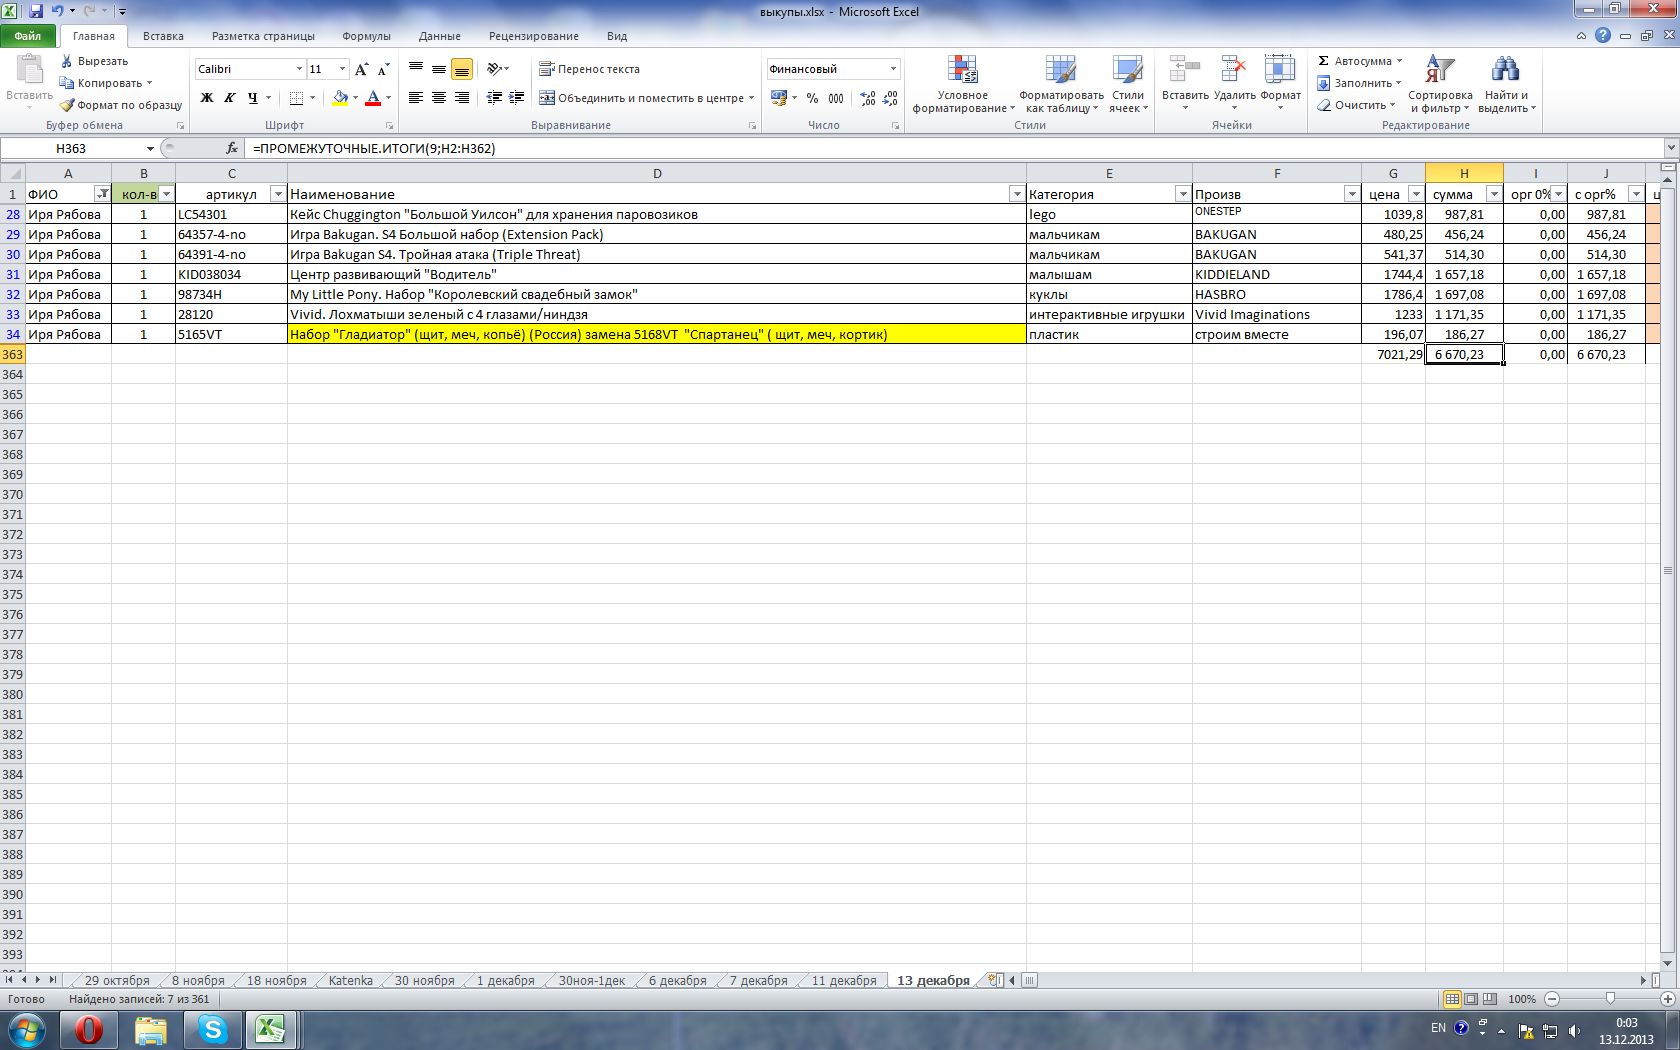Open the font name Calibri dropdown

coord(299,69)
